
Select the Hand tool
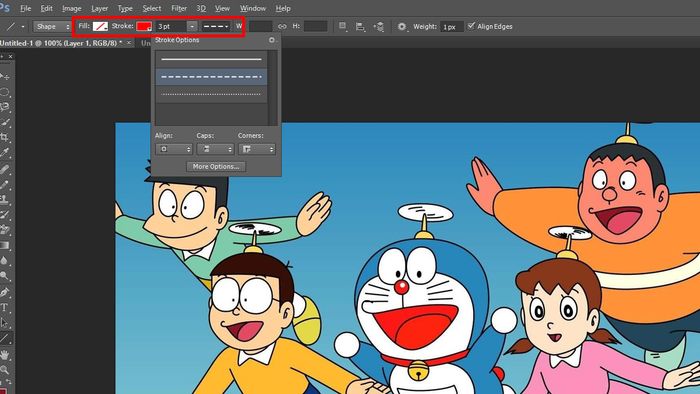[x=4, y=355]
